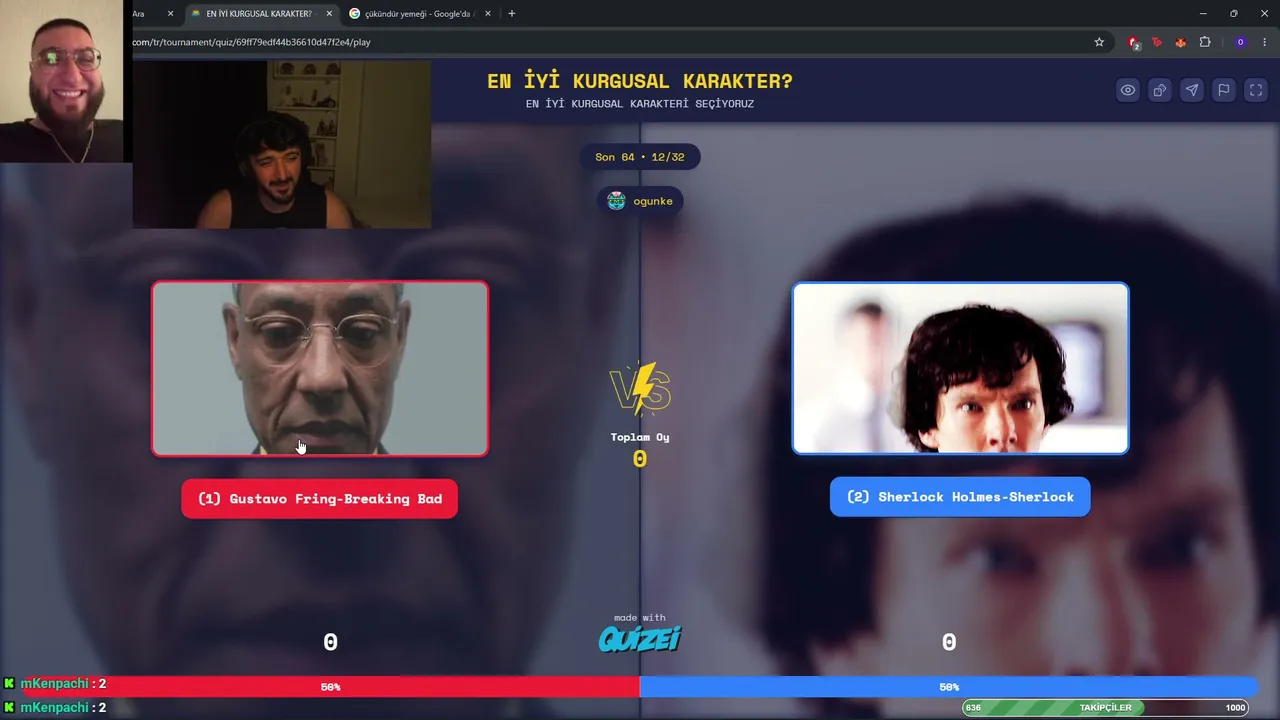Open the MetaMask fox extension
Viewport: 1280px width, 720px height.
[x=1181, y=42]
